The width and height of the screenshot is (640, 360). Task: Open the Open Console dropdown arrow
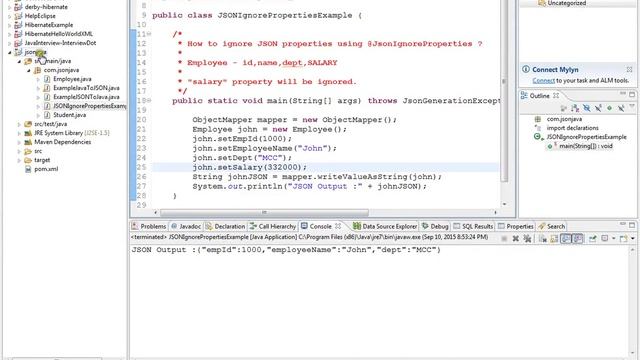633,238
